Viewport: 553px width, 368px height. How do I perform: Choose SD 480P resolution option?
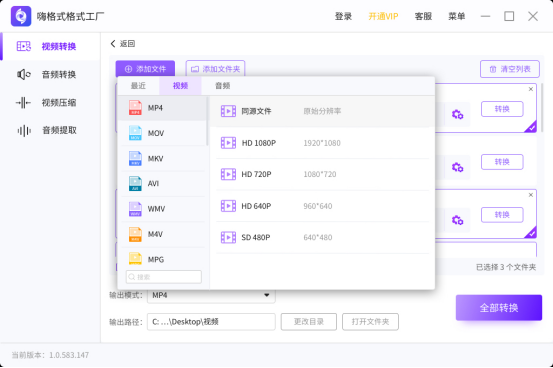pyautogui.click(x=322, y=237)
